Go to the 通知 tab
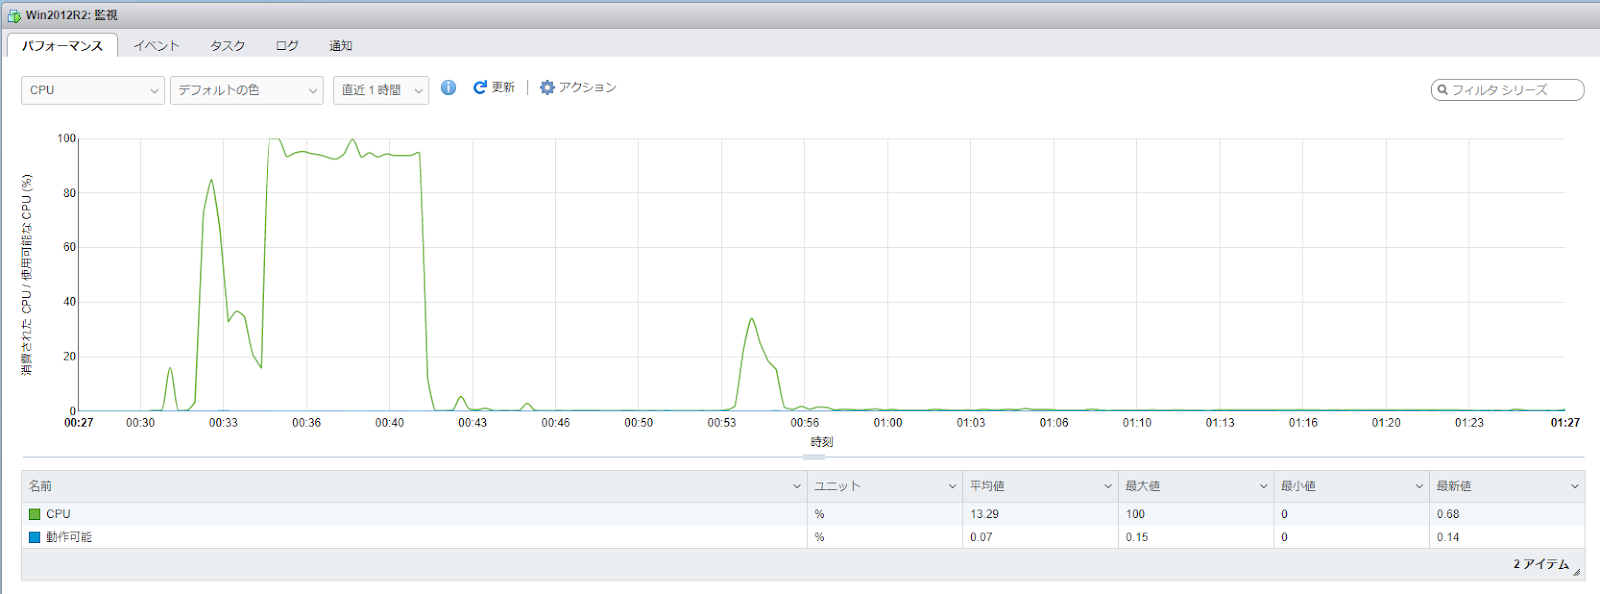Image resolution: width=1600 pixels, height=594 pixels. click(341, 46)
